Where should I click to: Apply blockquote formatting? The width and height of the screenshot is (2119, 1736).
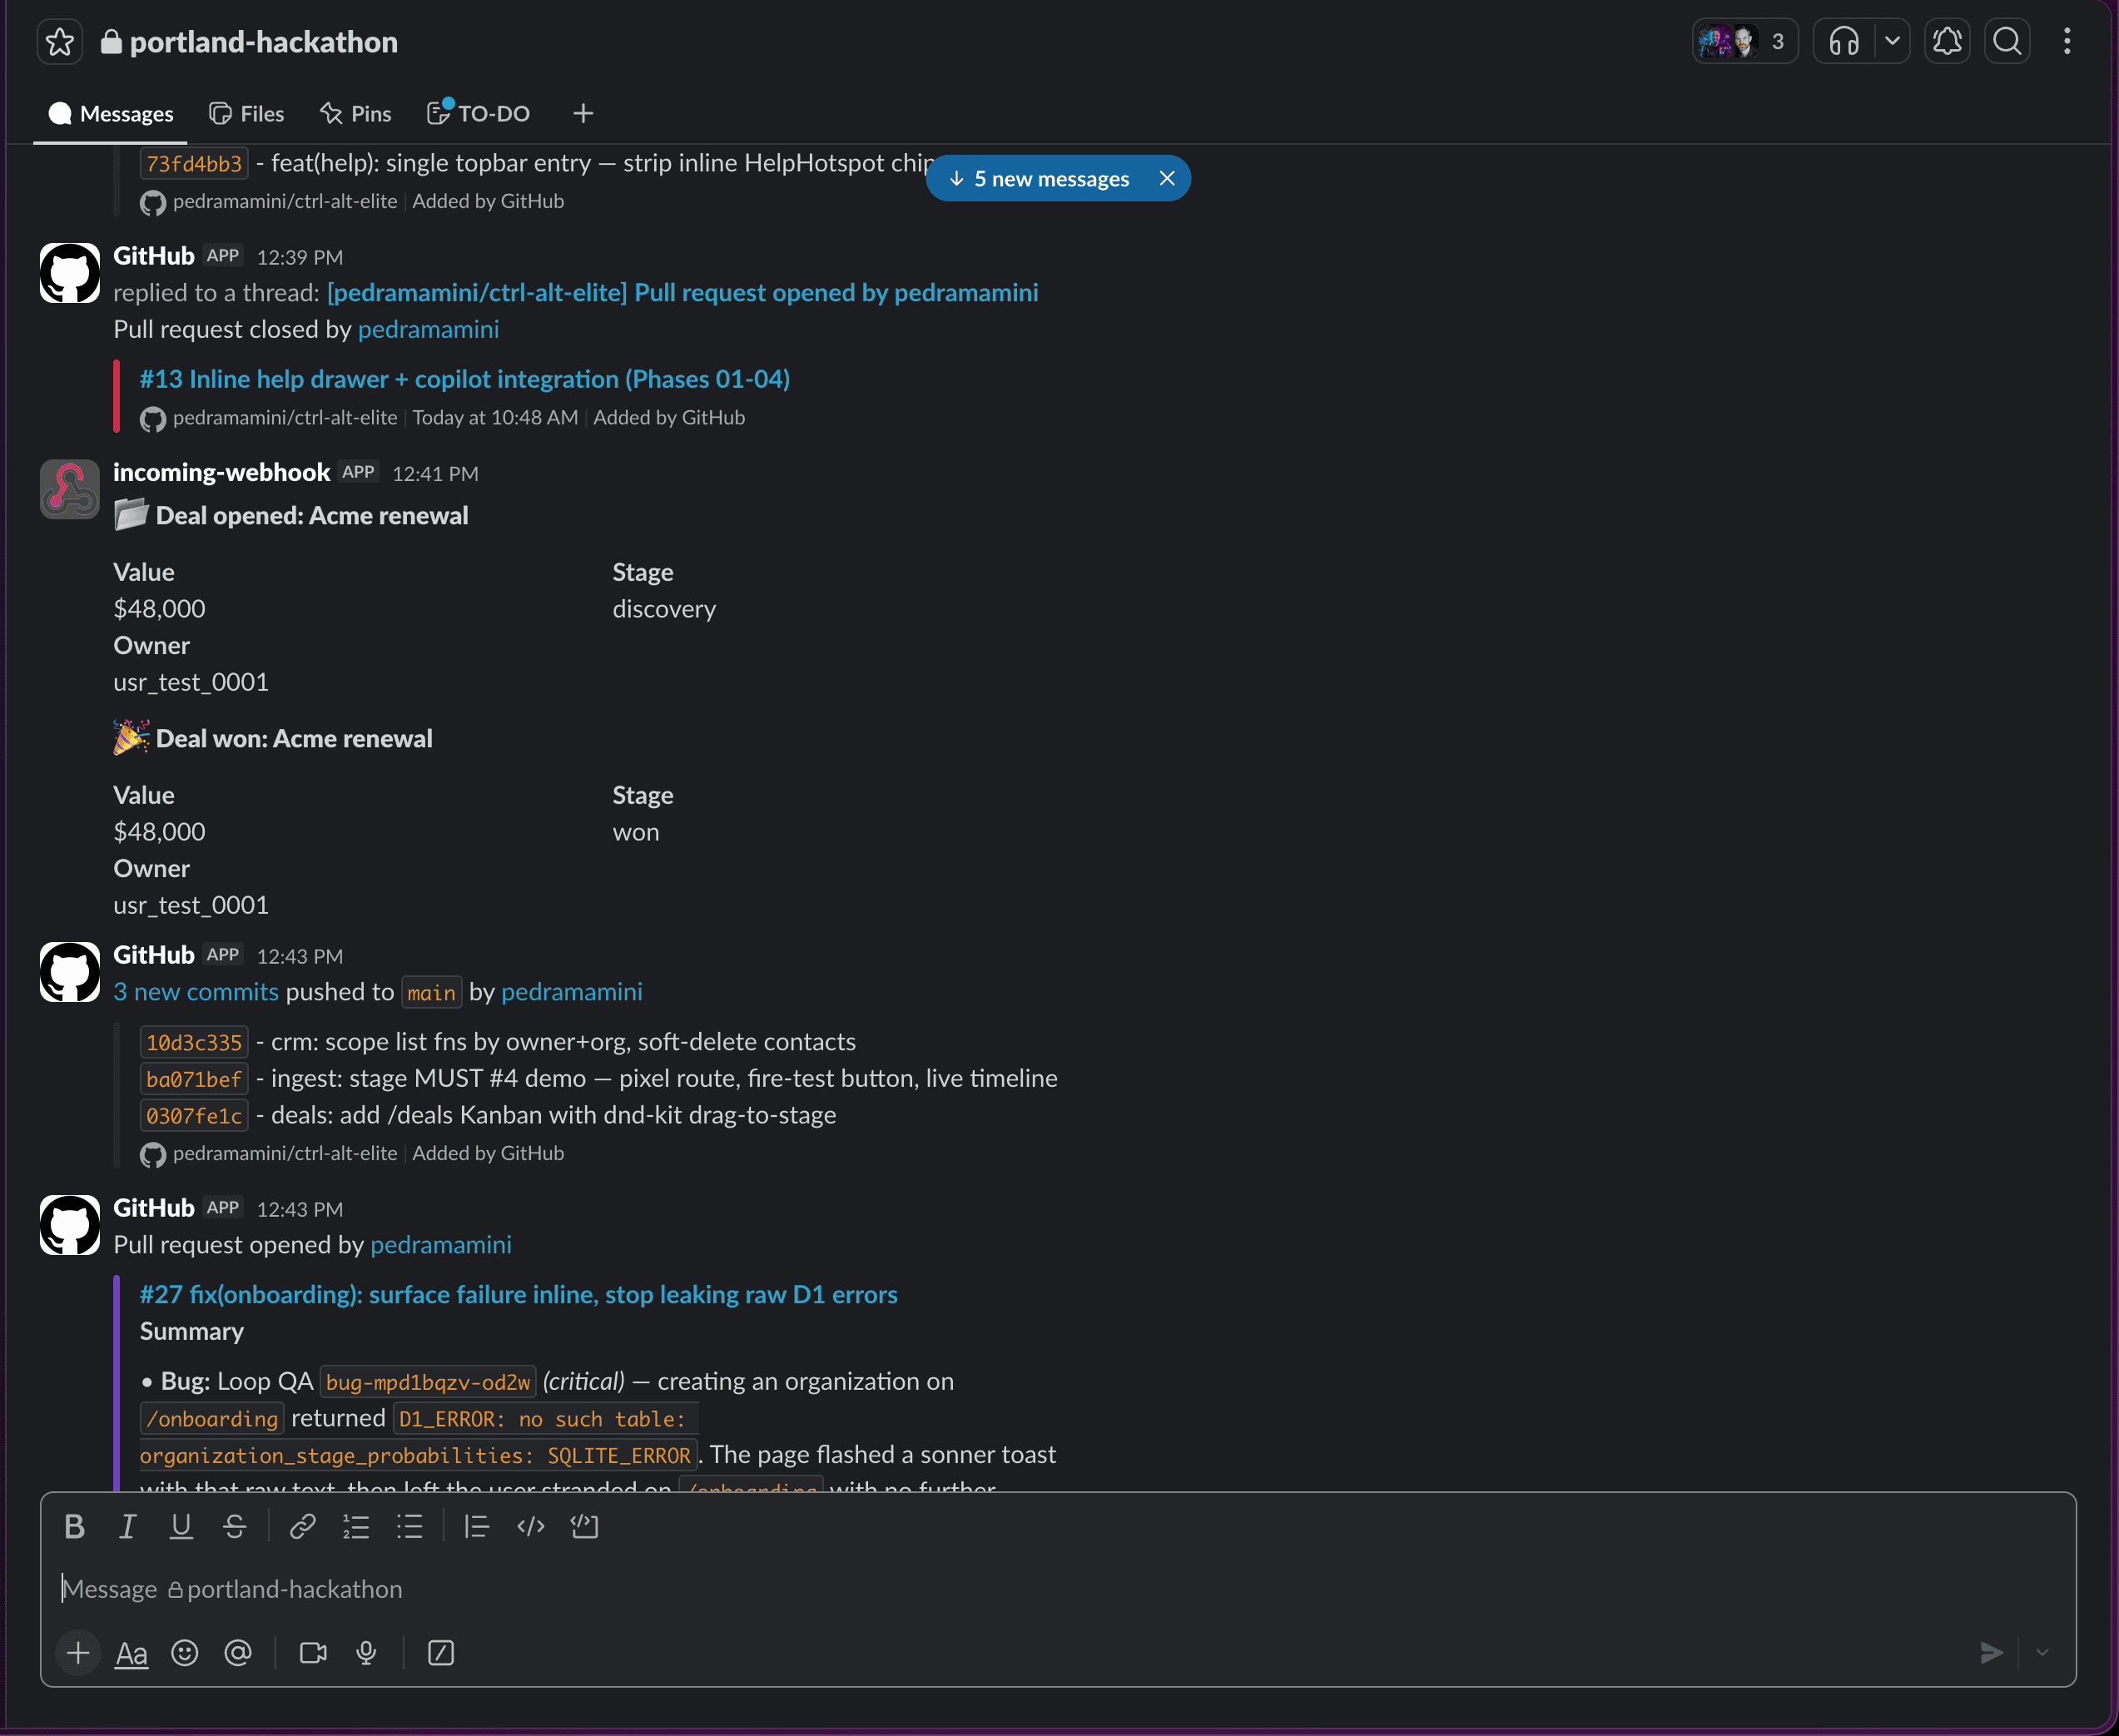point(477,1526)
